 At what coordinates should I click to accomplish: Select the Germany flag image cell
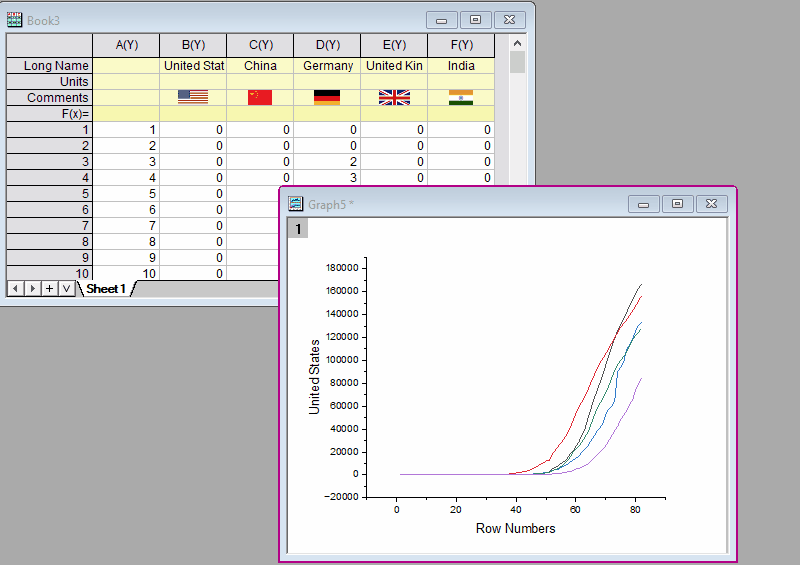(327, 97)
